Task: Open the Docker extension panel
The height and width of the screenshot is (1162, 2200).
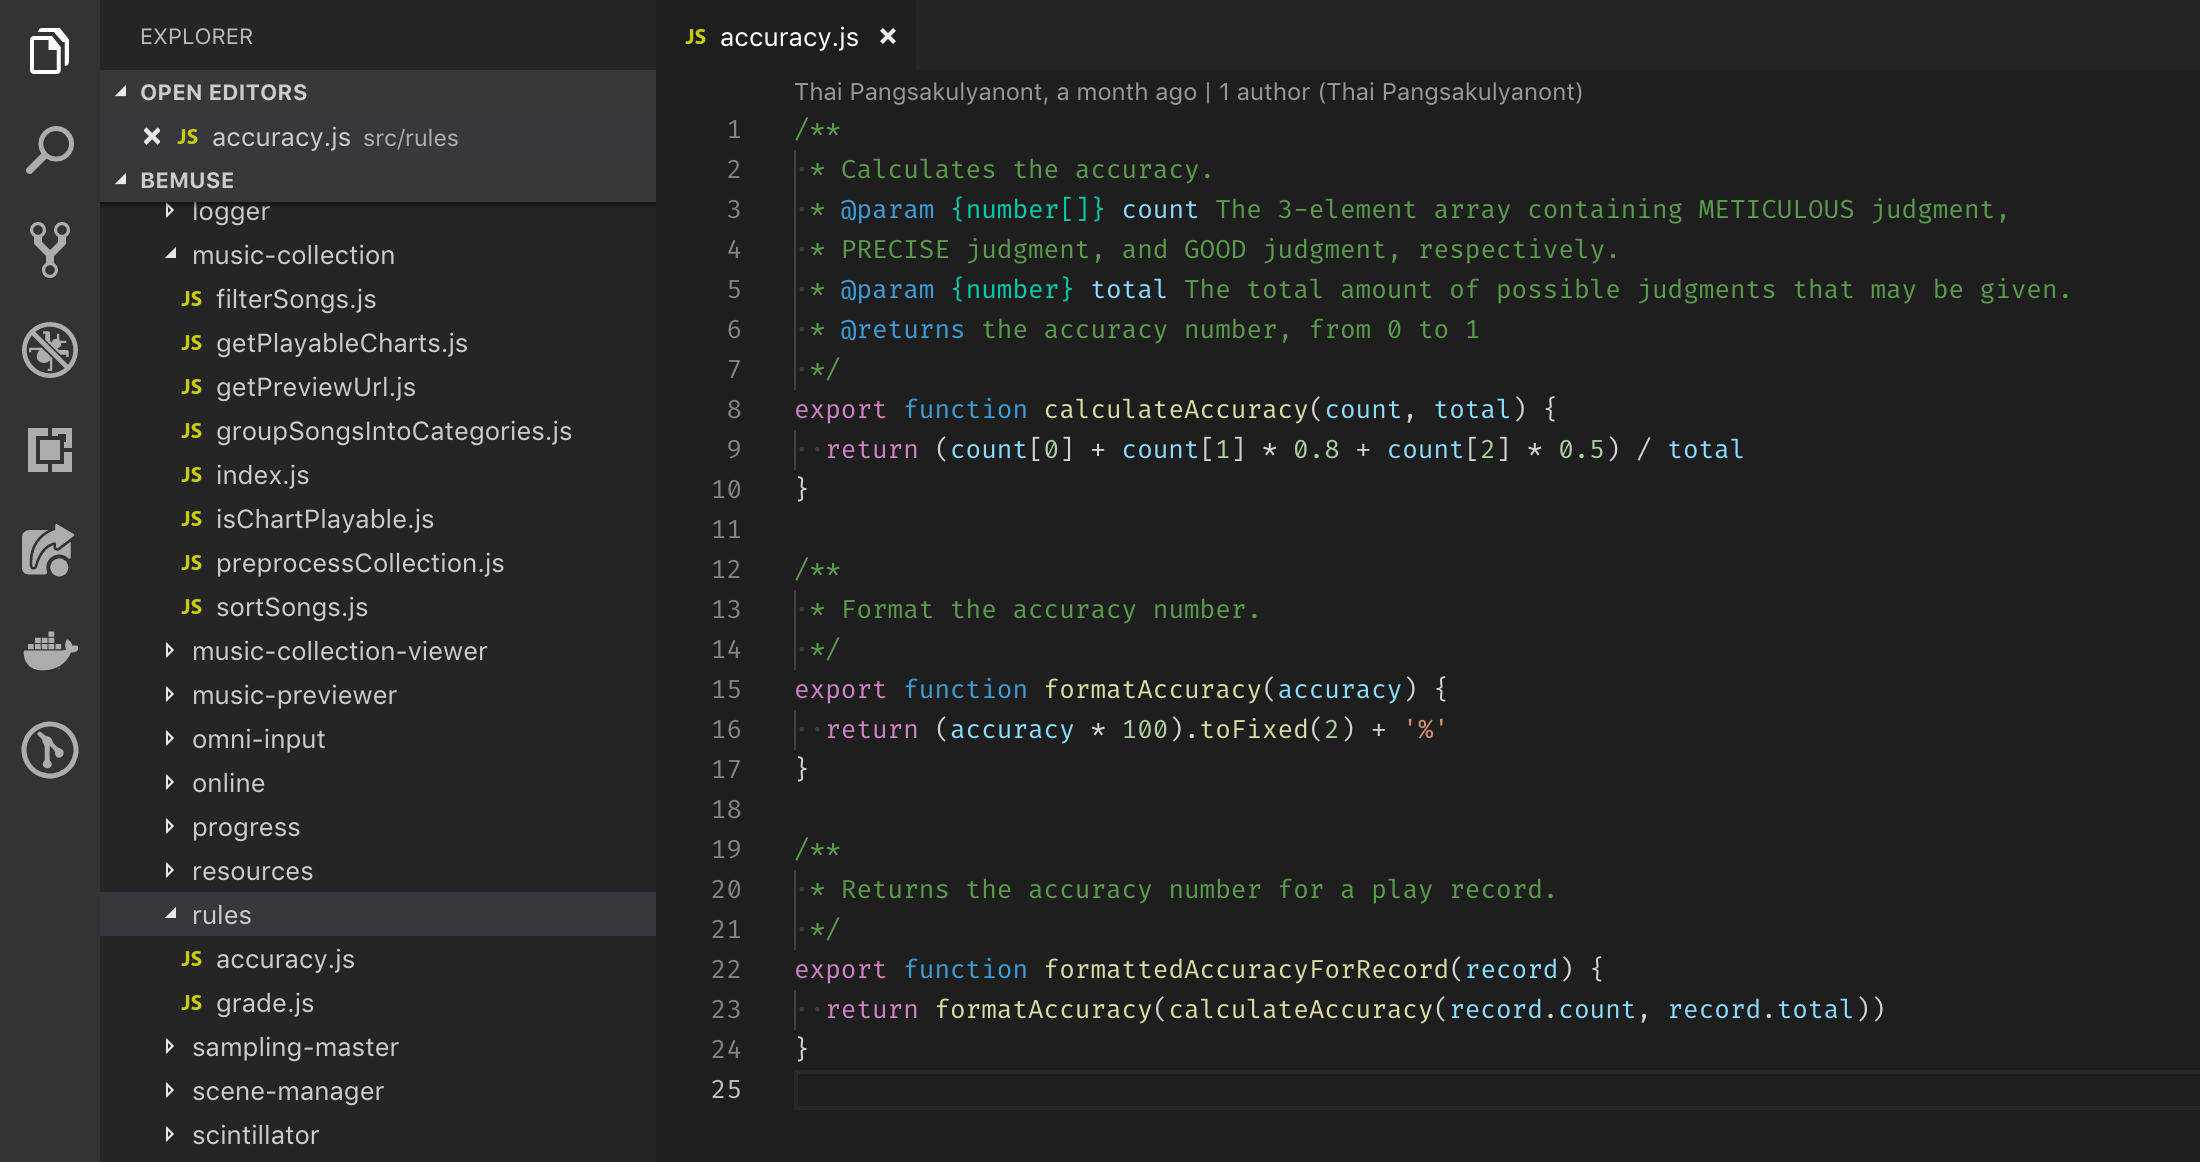Action: point(50,651)
